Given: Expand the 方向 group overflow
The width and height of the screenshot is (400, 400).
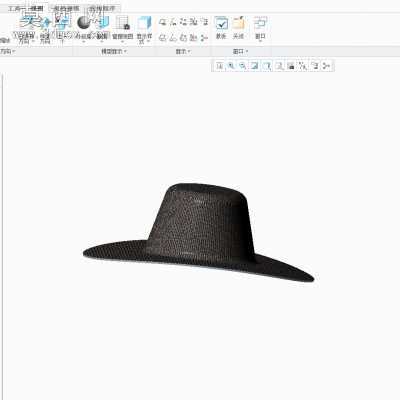Looking at the screenshot, I should (x=14, y=51).
